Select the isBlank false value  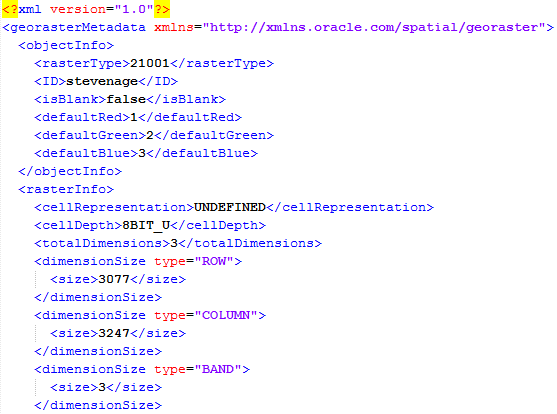pyautogui.click(x=126, y=99)
